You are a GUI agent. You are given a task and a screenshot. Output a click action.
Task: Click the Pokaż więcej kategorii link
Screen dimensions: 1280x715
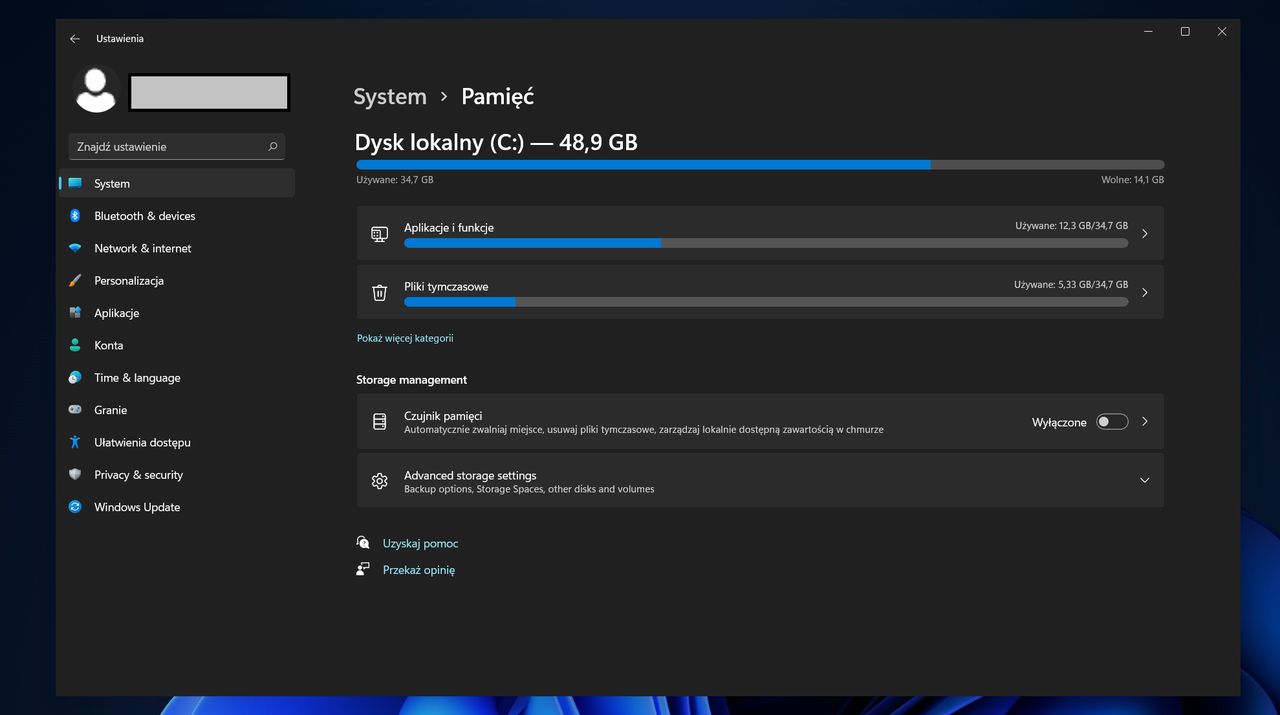404,338
